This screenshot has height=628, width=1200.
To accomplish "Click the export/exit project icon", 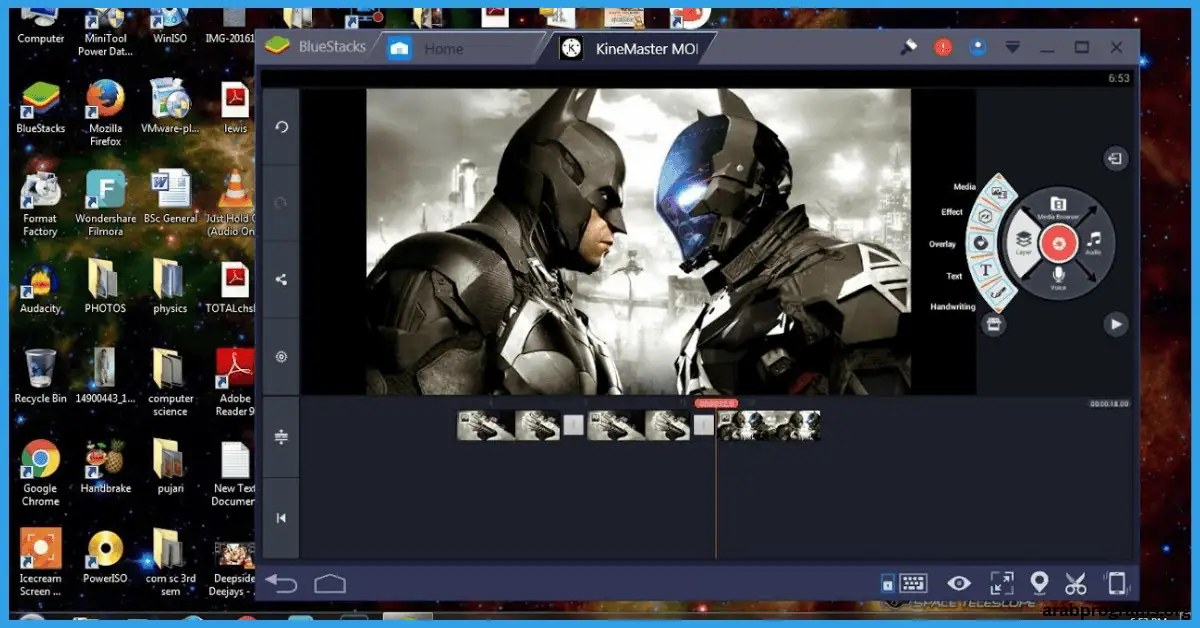I will pyautogui.click(x=1116, y=158).
